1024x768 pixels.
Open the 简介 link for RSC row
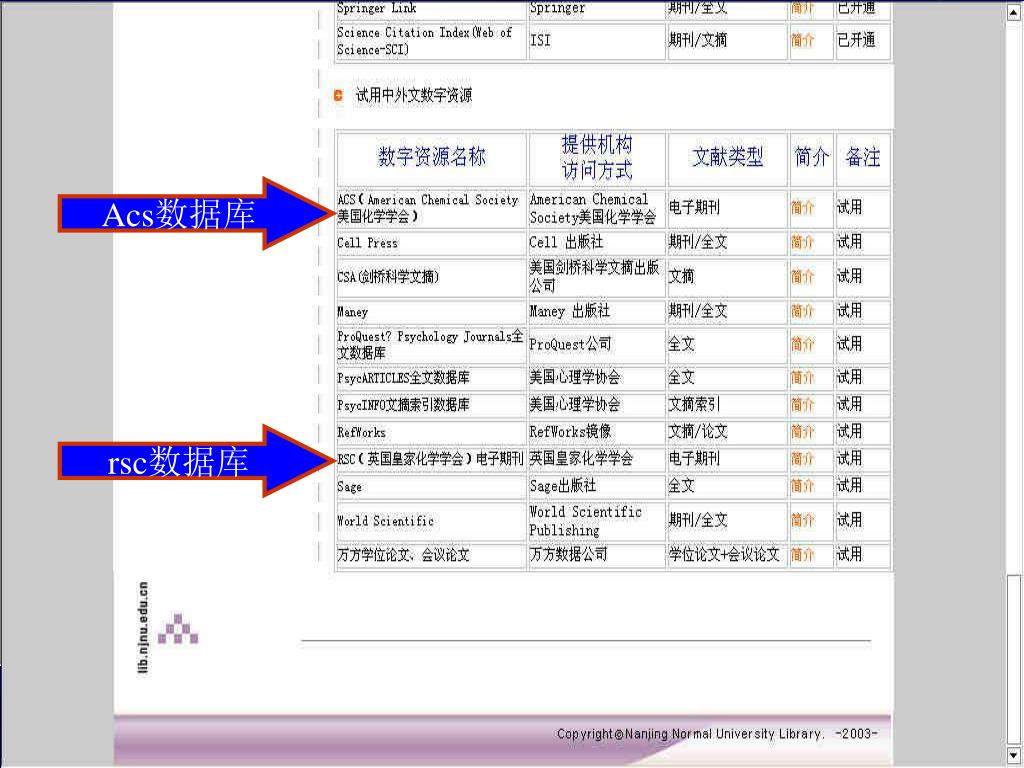(x=803, y=458)
